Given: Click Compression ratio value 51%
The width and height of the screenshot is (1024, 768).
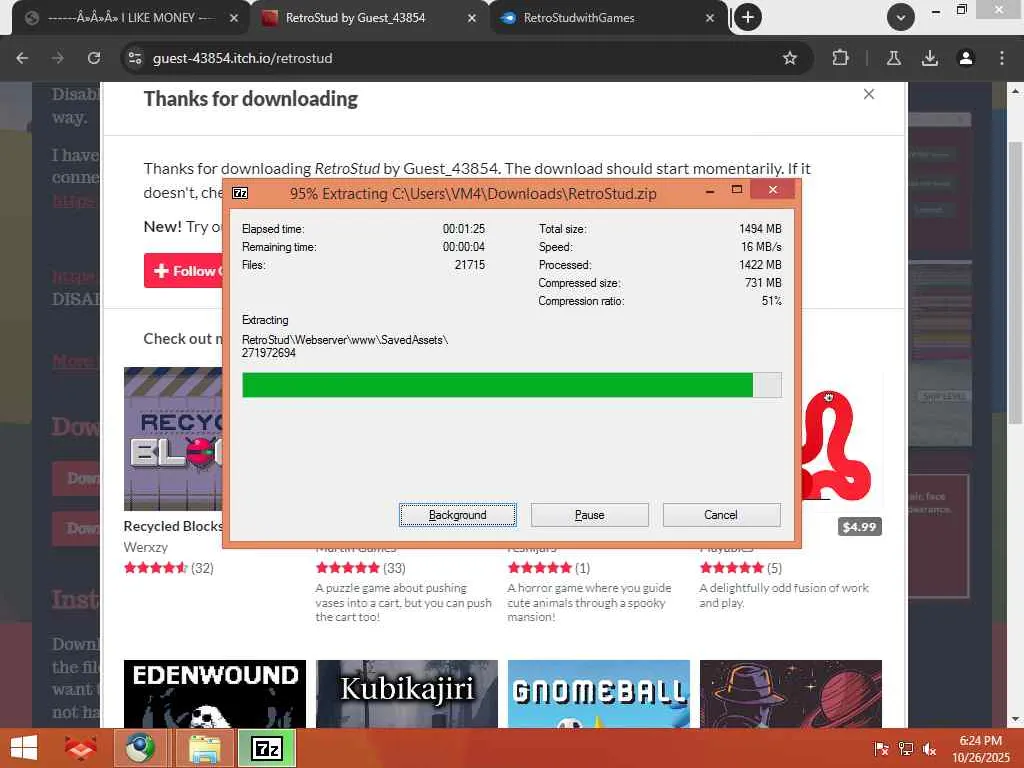Looking at the screenshot, I should tap(771, 301).
